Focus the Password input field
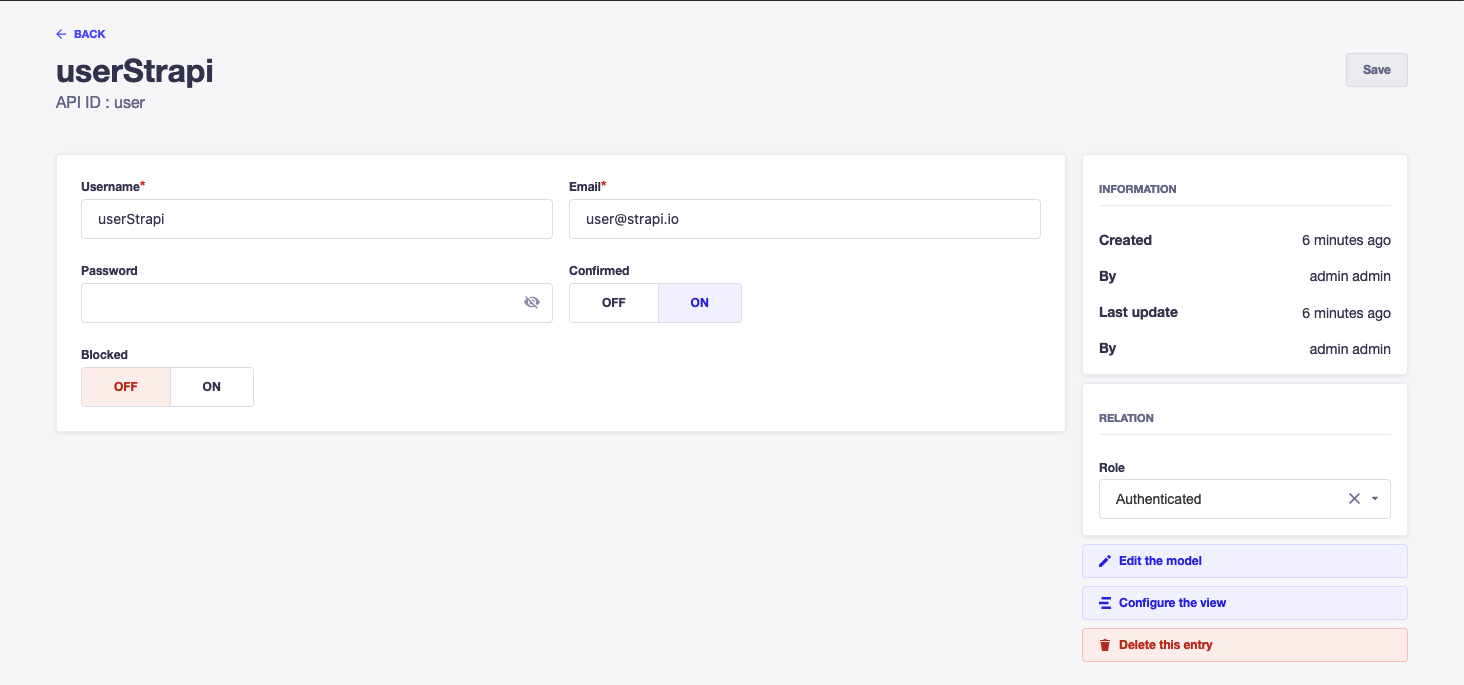 tap(317, 303)
